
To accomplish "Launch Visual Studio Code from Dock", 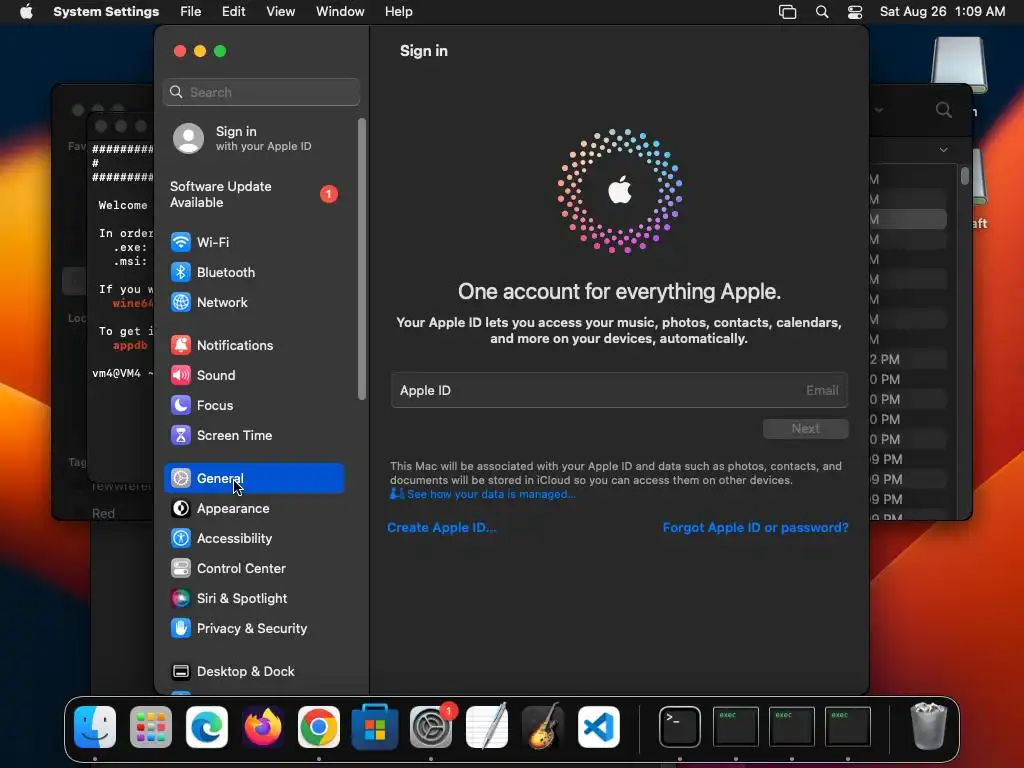I will tap(599, 727).
